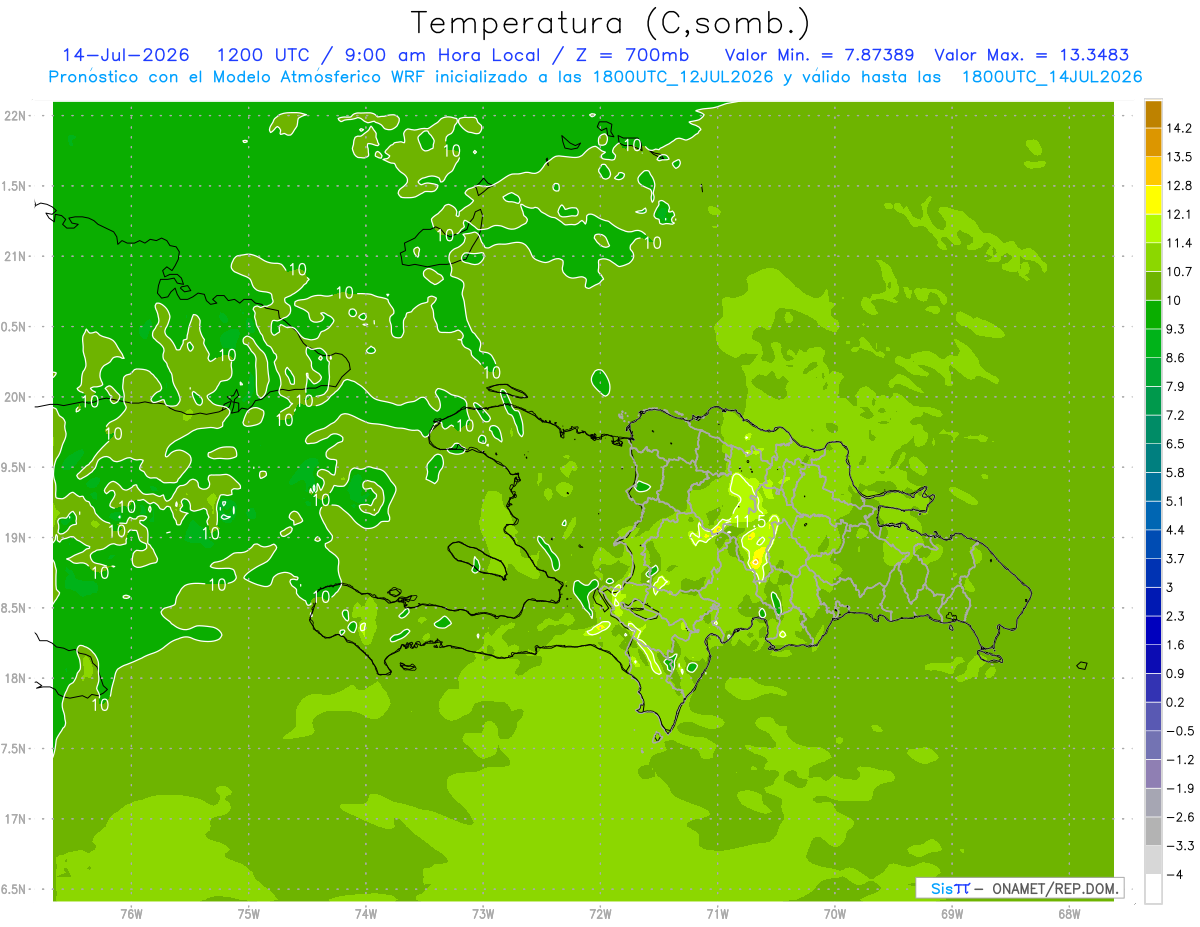1200x927 pixels.
Task: Click the 'Temperatura (C,somb.)' map title
Action: (610, 23)
